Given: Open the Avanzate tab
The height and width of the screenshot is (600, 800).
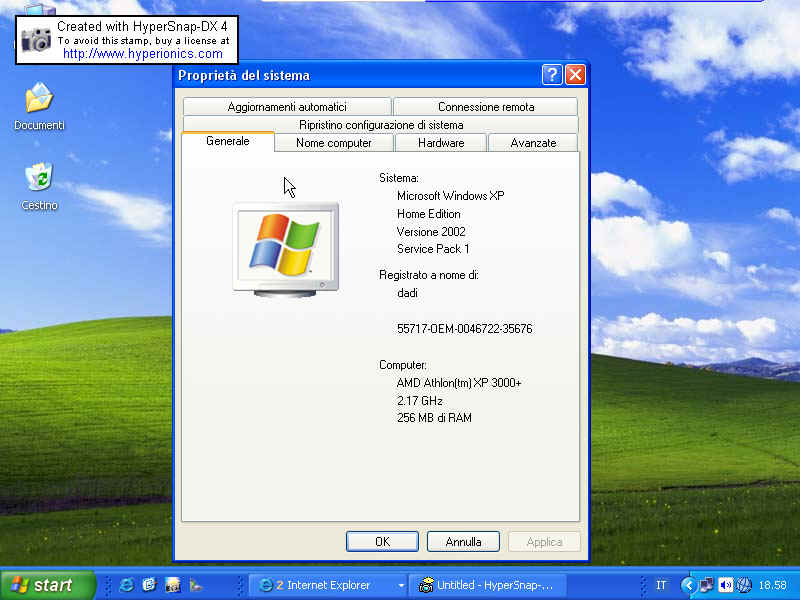Looking at the screenshot, I should [x=533, y=143].
